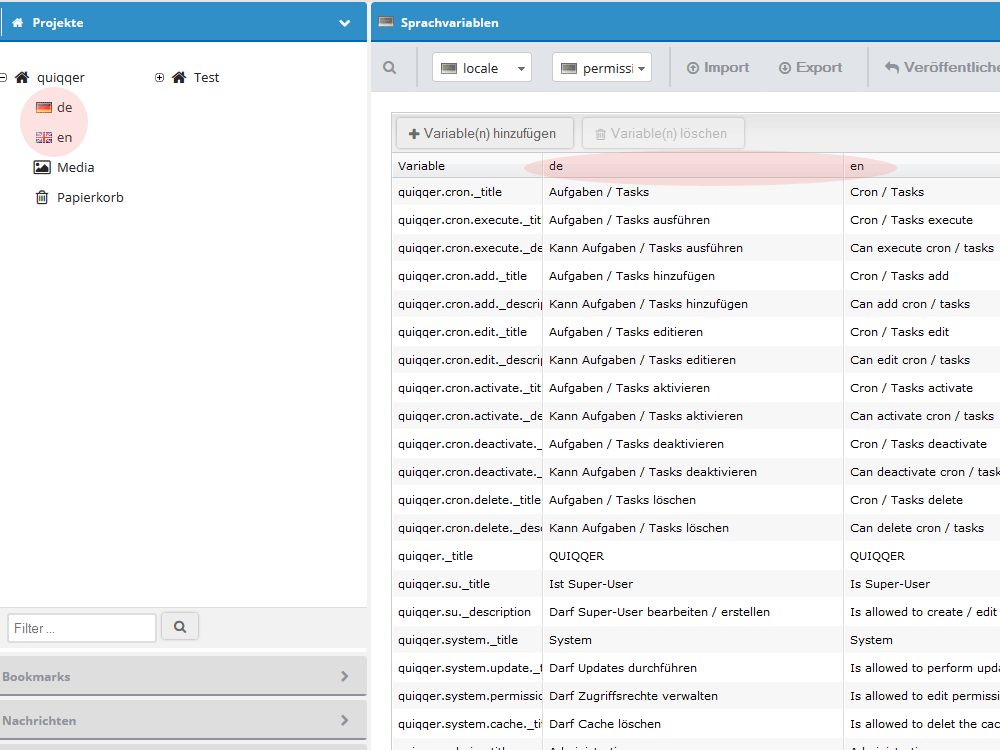Click the Export download icon
Viewport: 1000px width, 750px height.
tap(784, 68)
